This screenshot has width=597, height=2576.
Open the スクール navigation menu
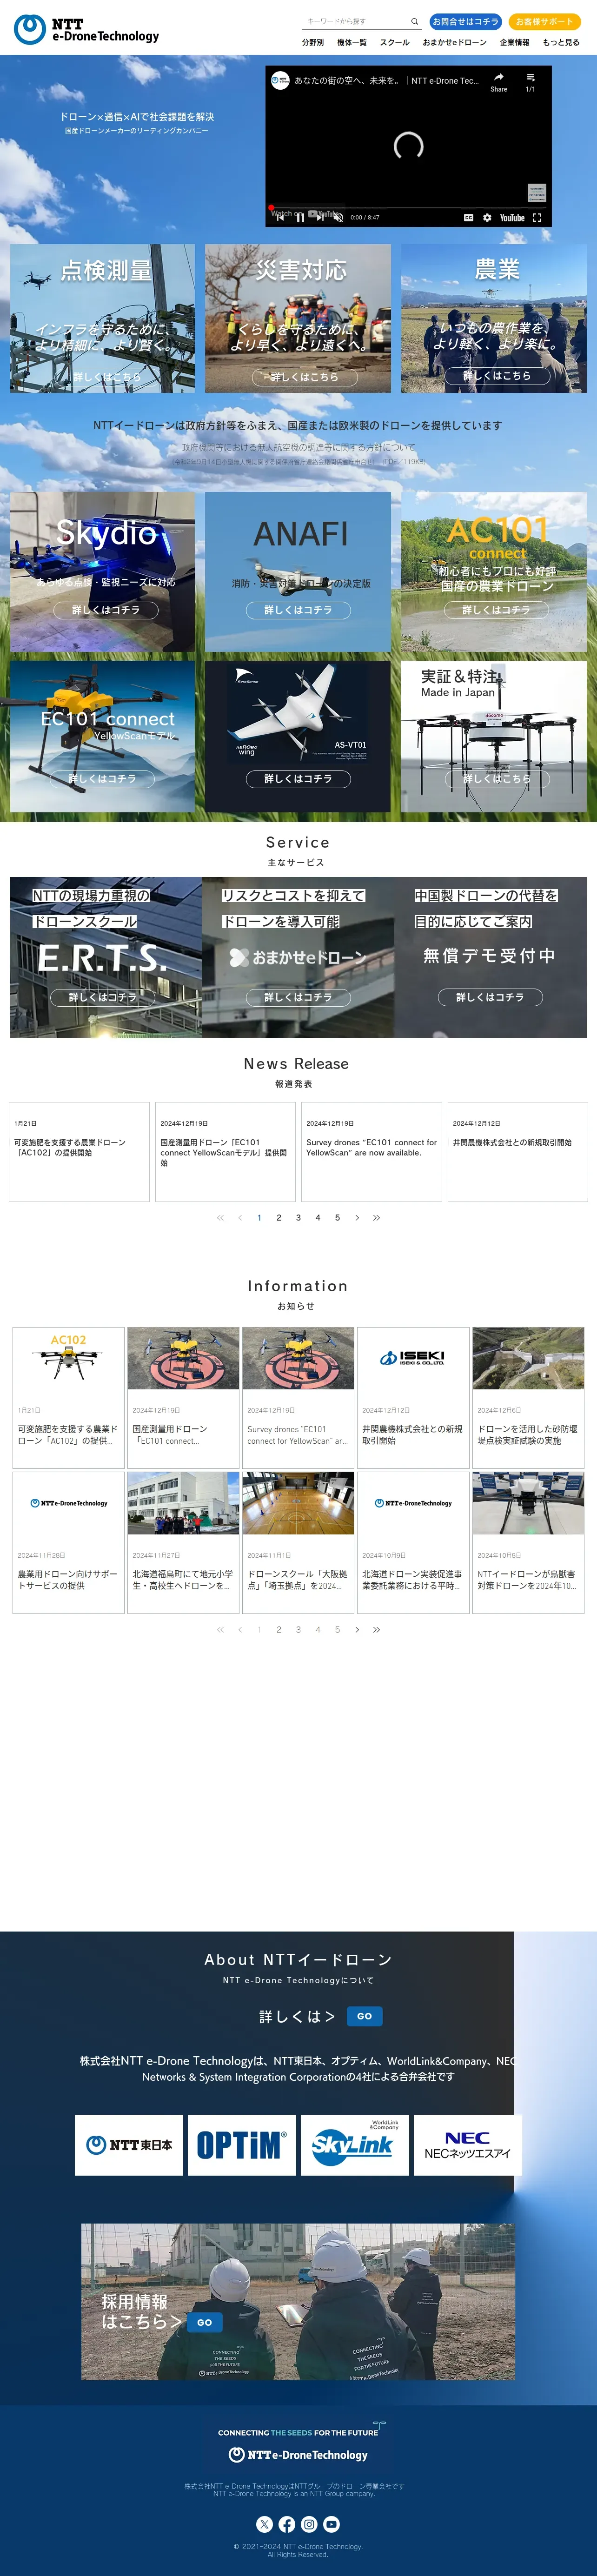tap(395, 43)
